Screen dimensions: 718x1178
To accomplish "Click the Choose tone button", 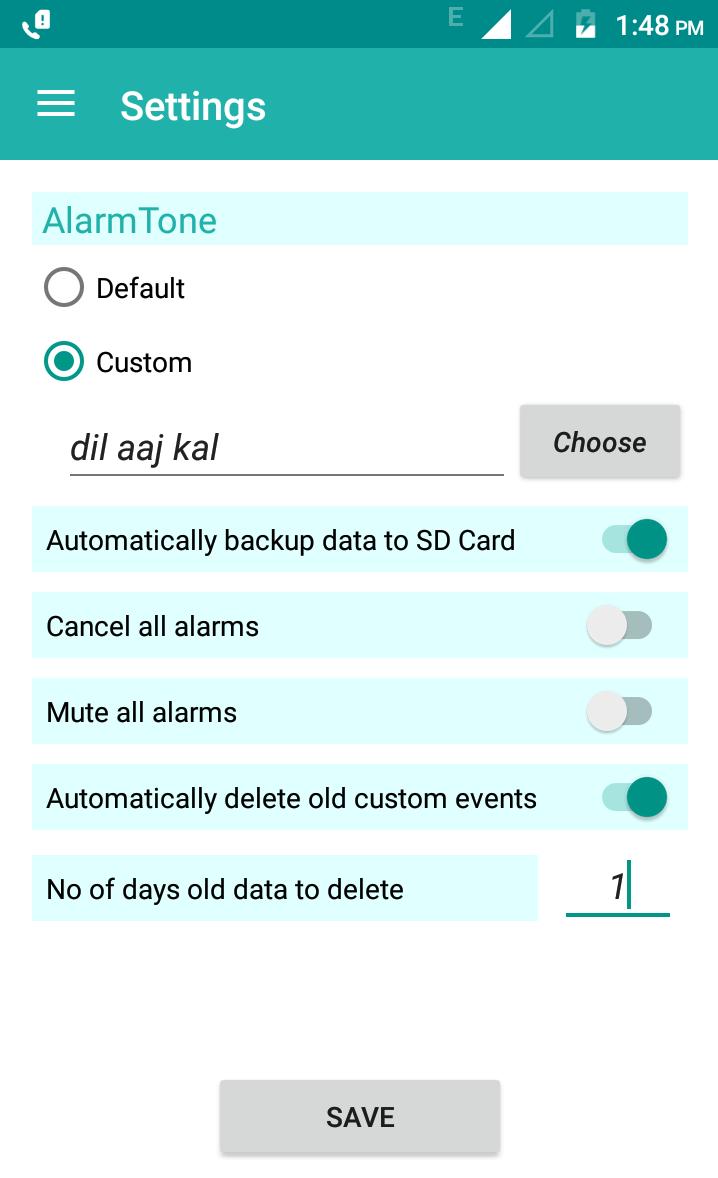I will pyautogui.click(x=600, y=442).
